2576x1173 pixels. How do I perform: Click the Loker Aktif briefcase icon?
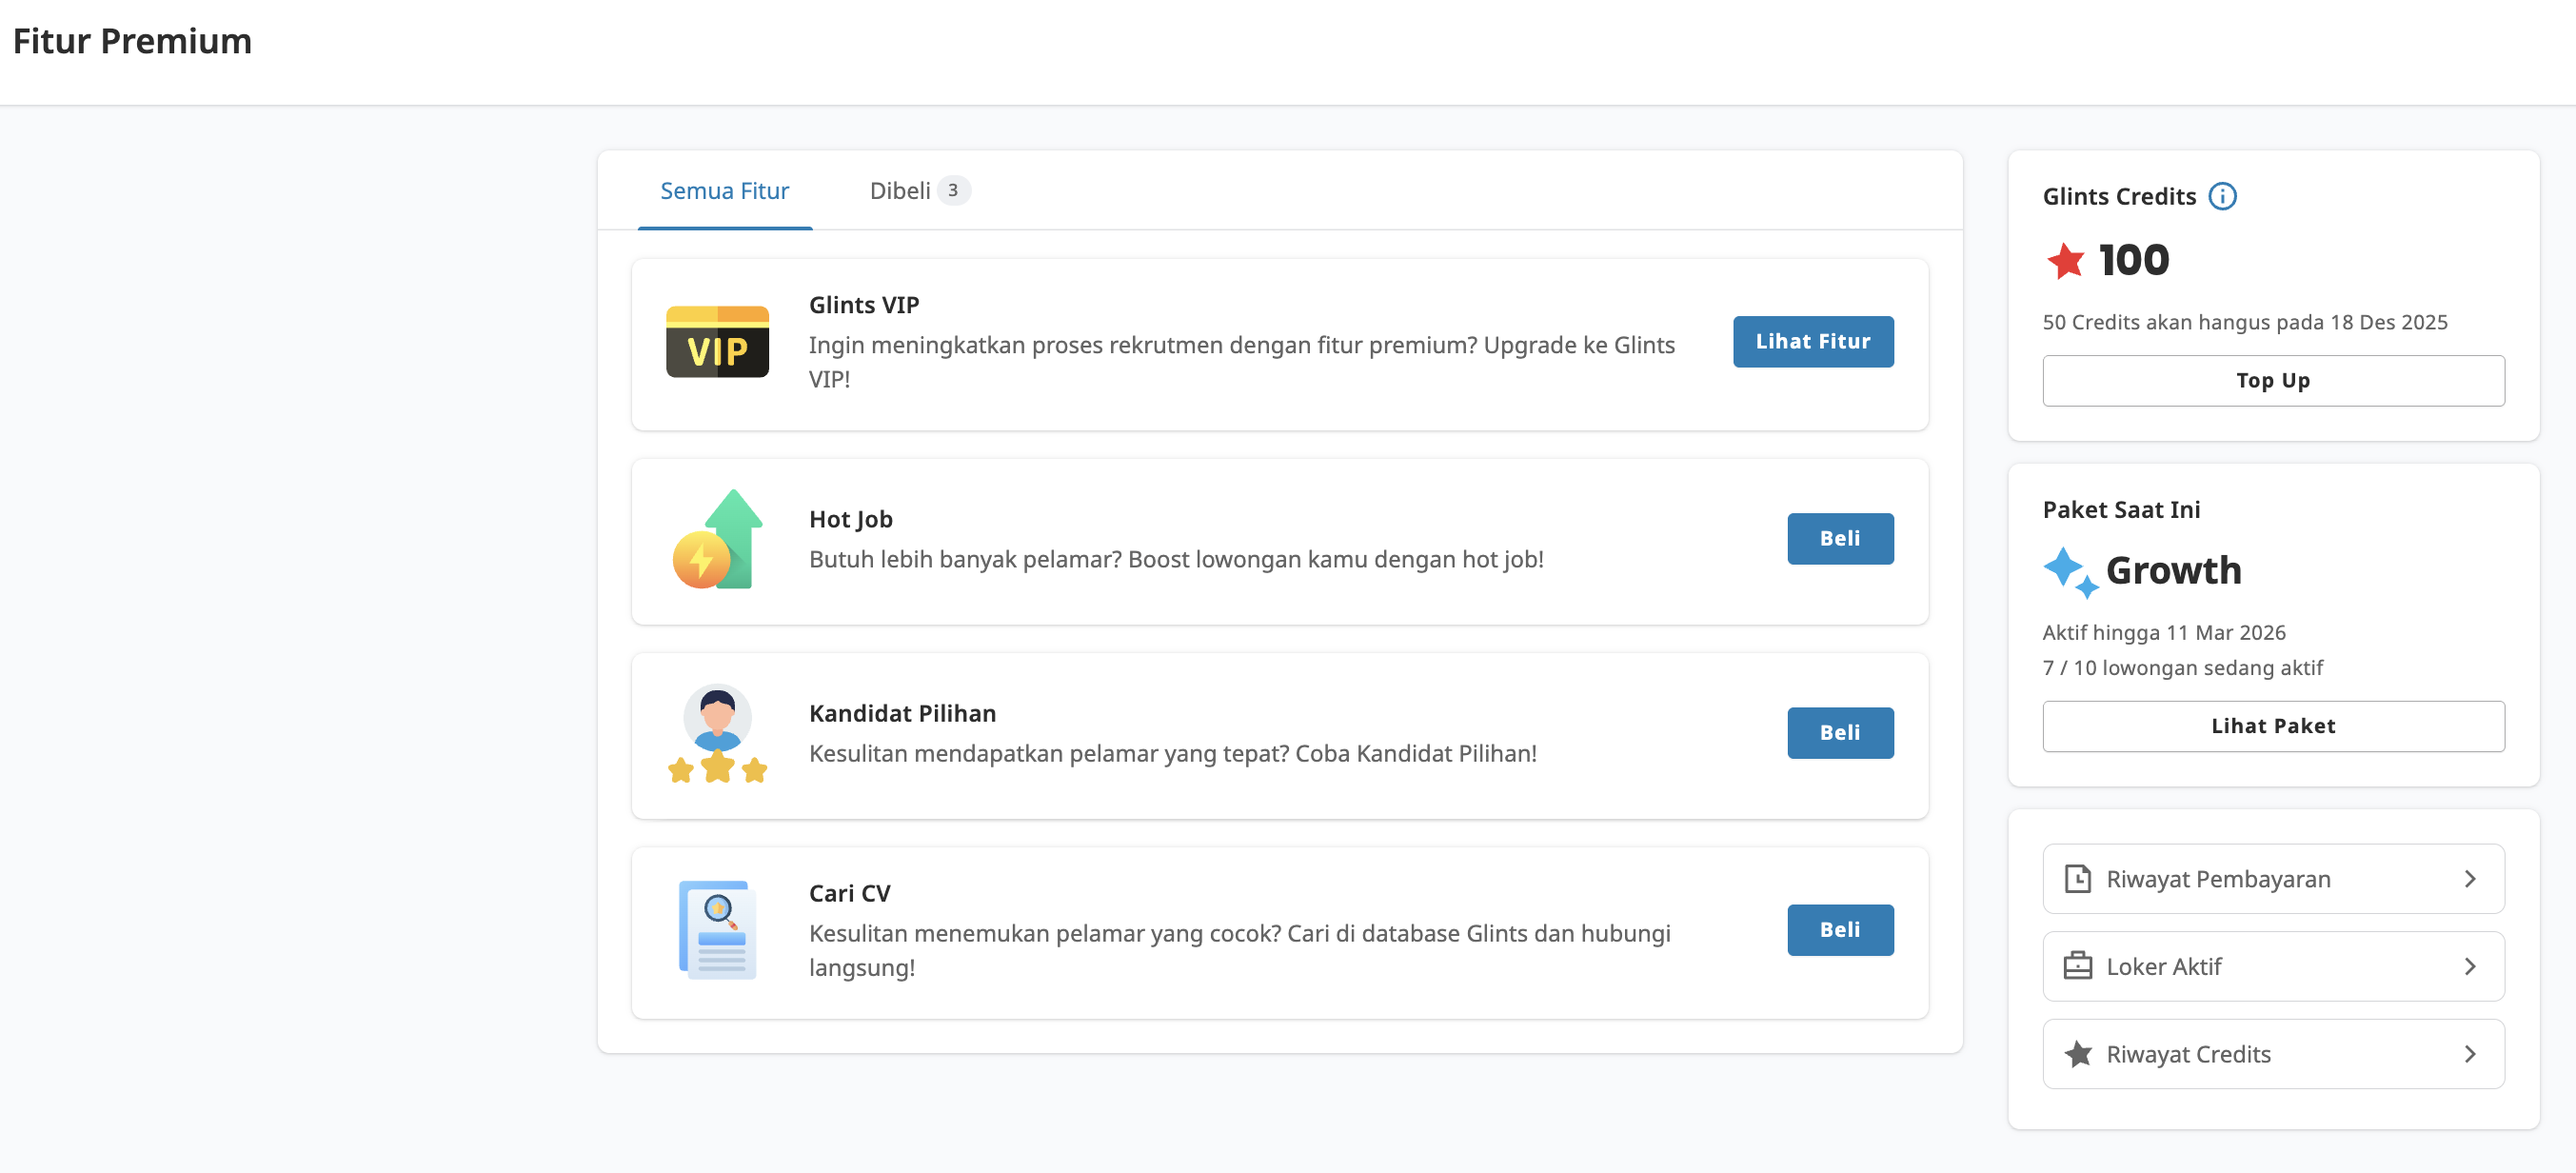(x=2080, y=966)
